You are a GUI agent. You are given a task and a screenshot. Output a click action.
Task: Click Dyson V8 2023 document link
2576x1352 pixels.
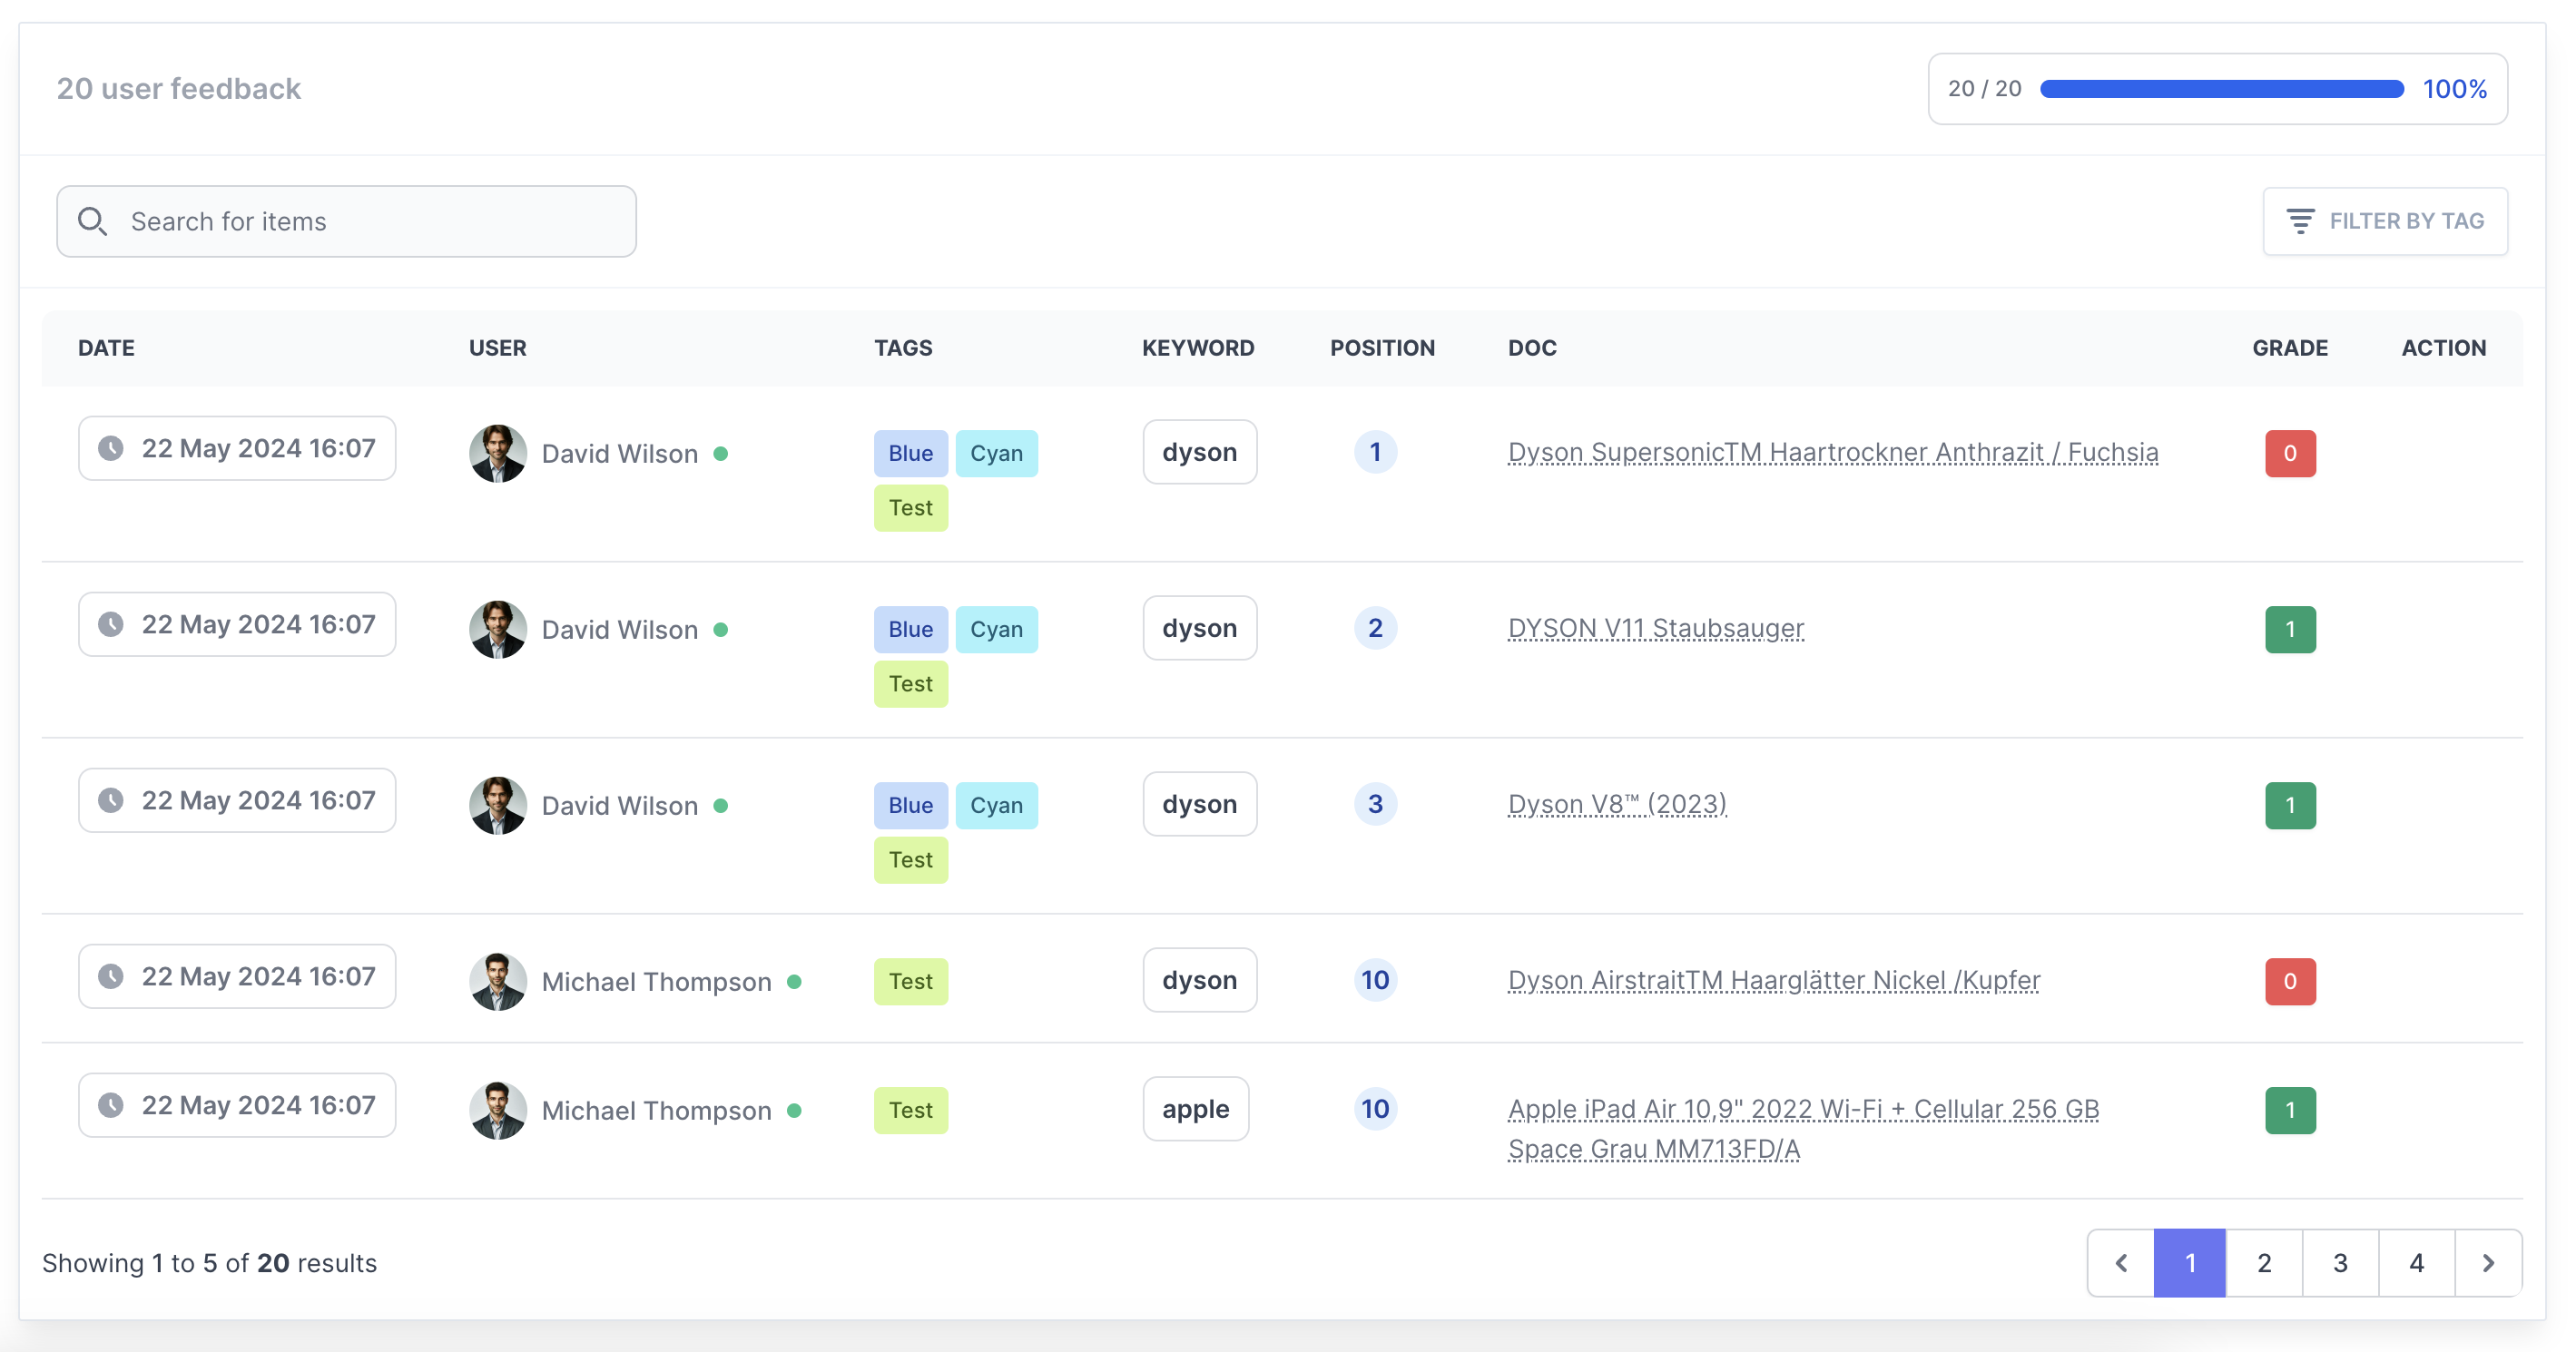point(1617,804)
